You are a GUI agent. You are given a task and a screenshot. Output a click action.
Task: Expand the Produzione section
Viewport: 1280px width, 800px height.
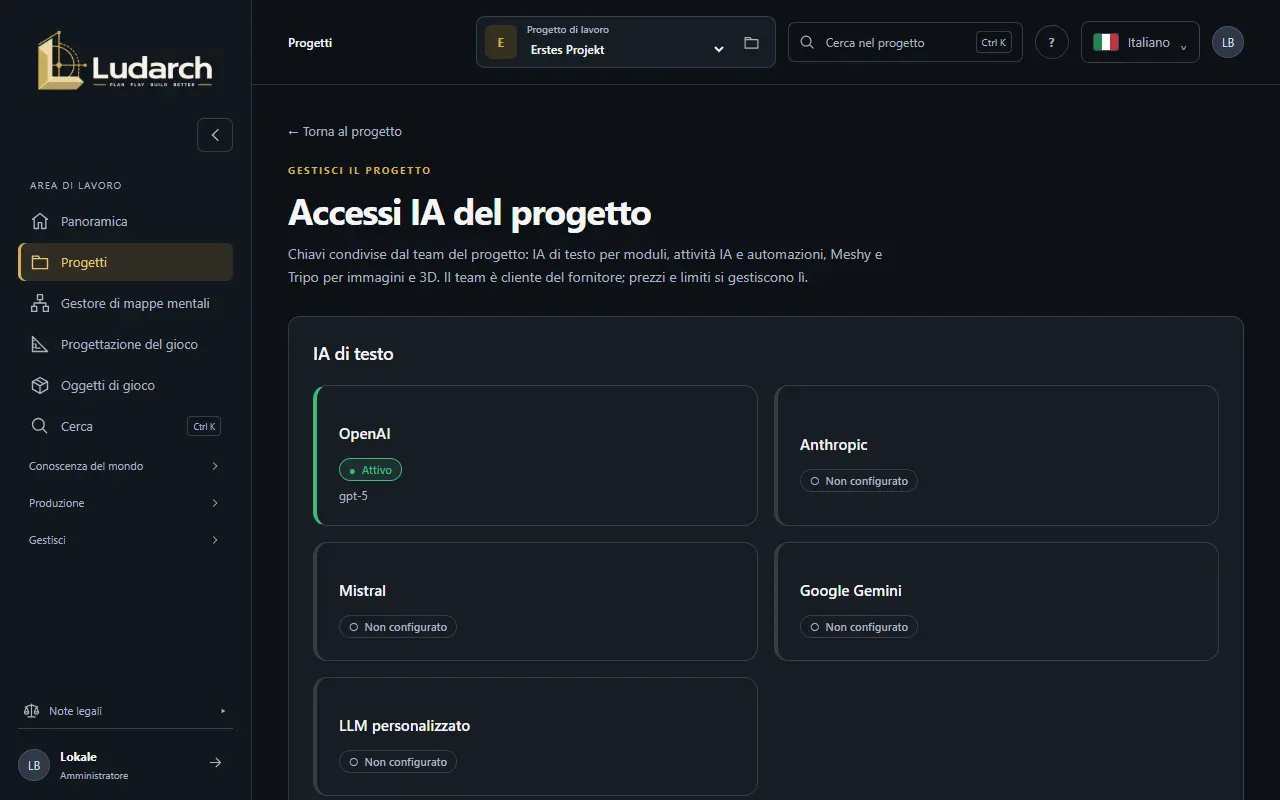[125, 503]
